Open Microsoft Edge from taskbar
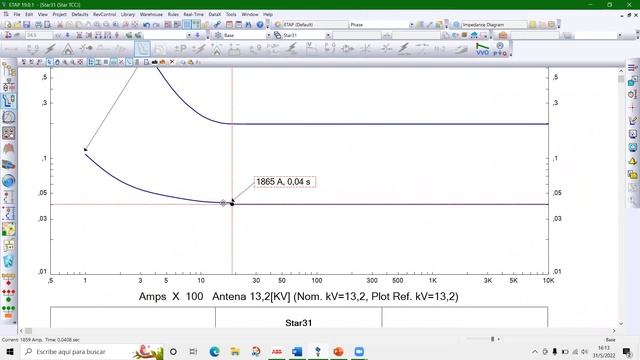The height and width of the screenshot is (360, 640). pyautogui.click(x=214, y=351)
